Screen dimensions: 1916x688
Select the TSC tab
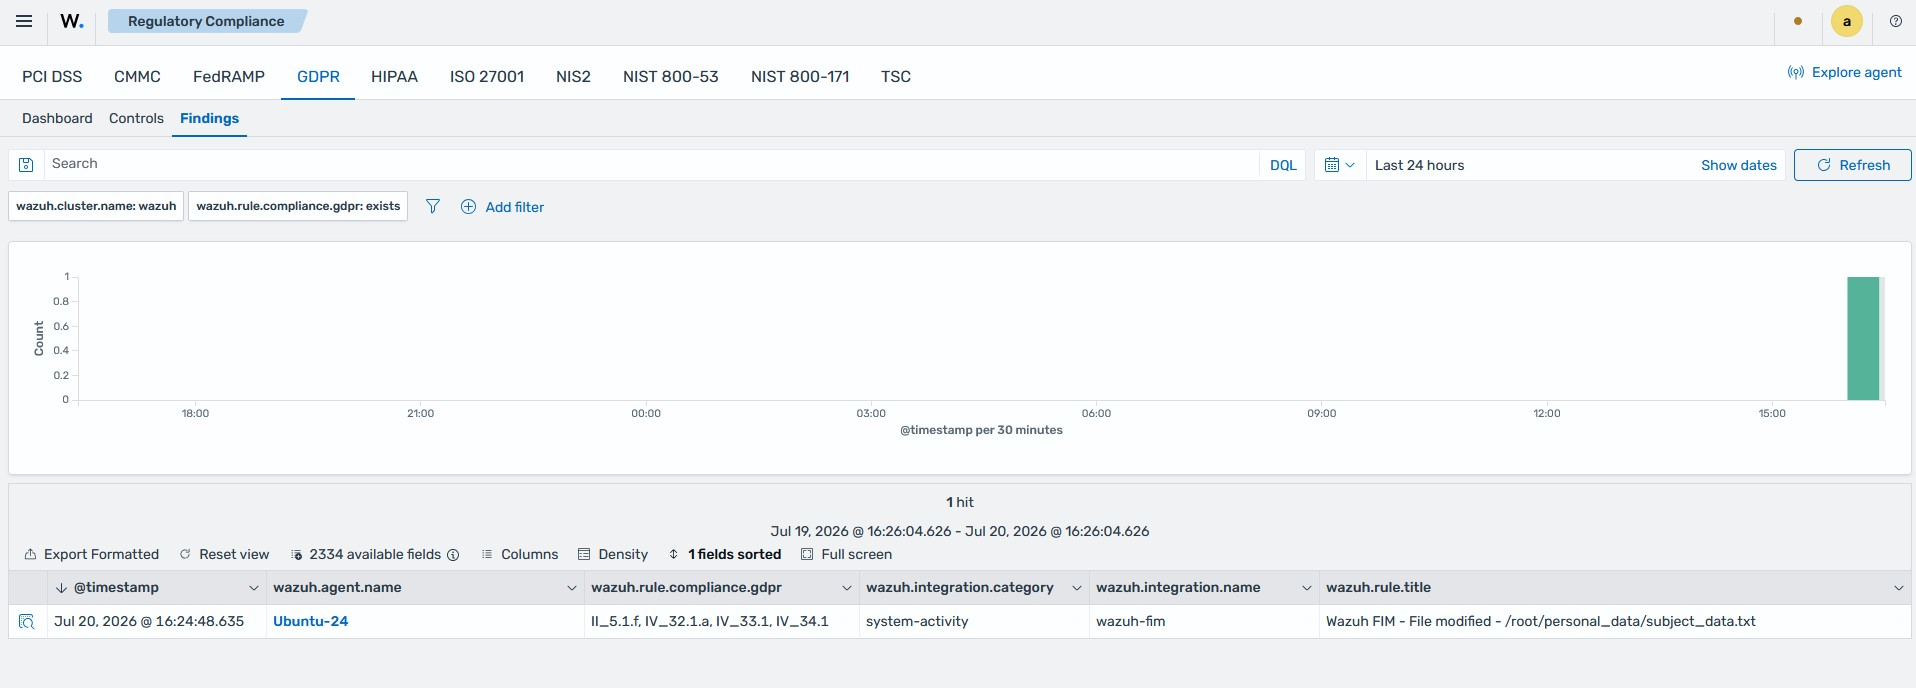click(896, 76)
